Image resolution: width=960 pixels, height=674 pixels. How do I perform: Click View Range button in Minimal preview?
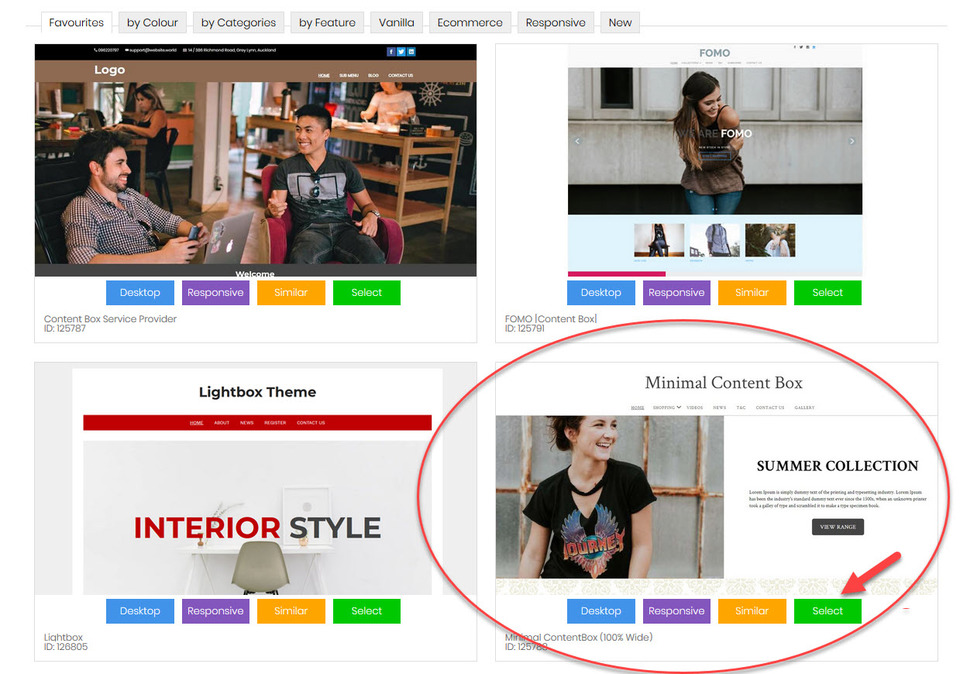click(837, 527)
